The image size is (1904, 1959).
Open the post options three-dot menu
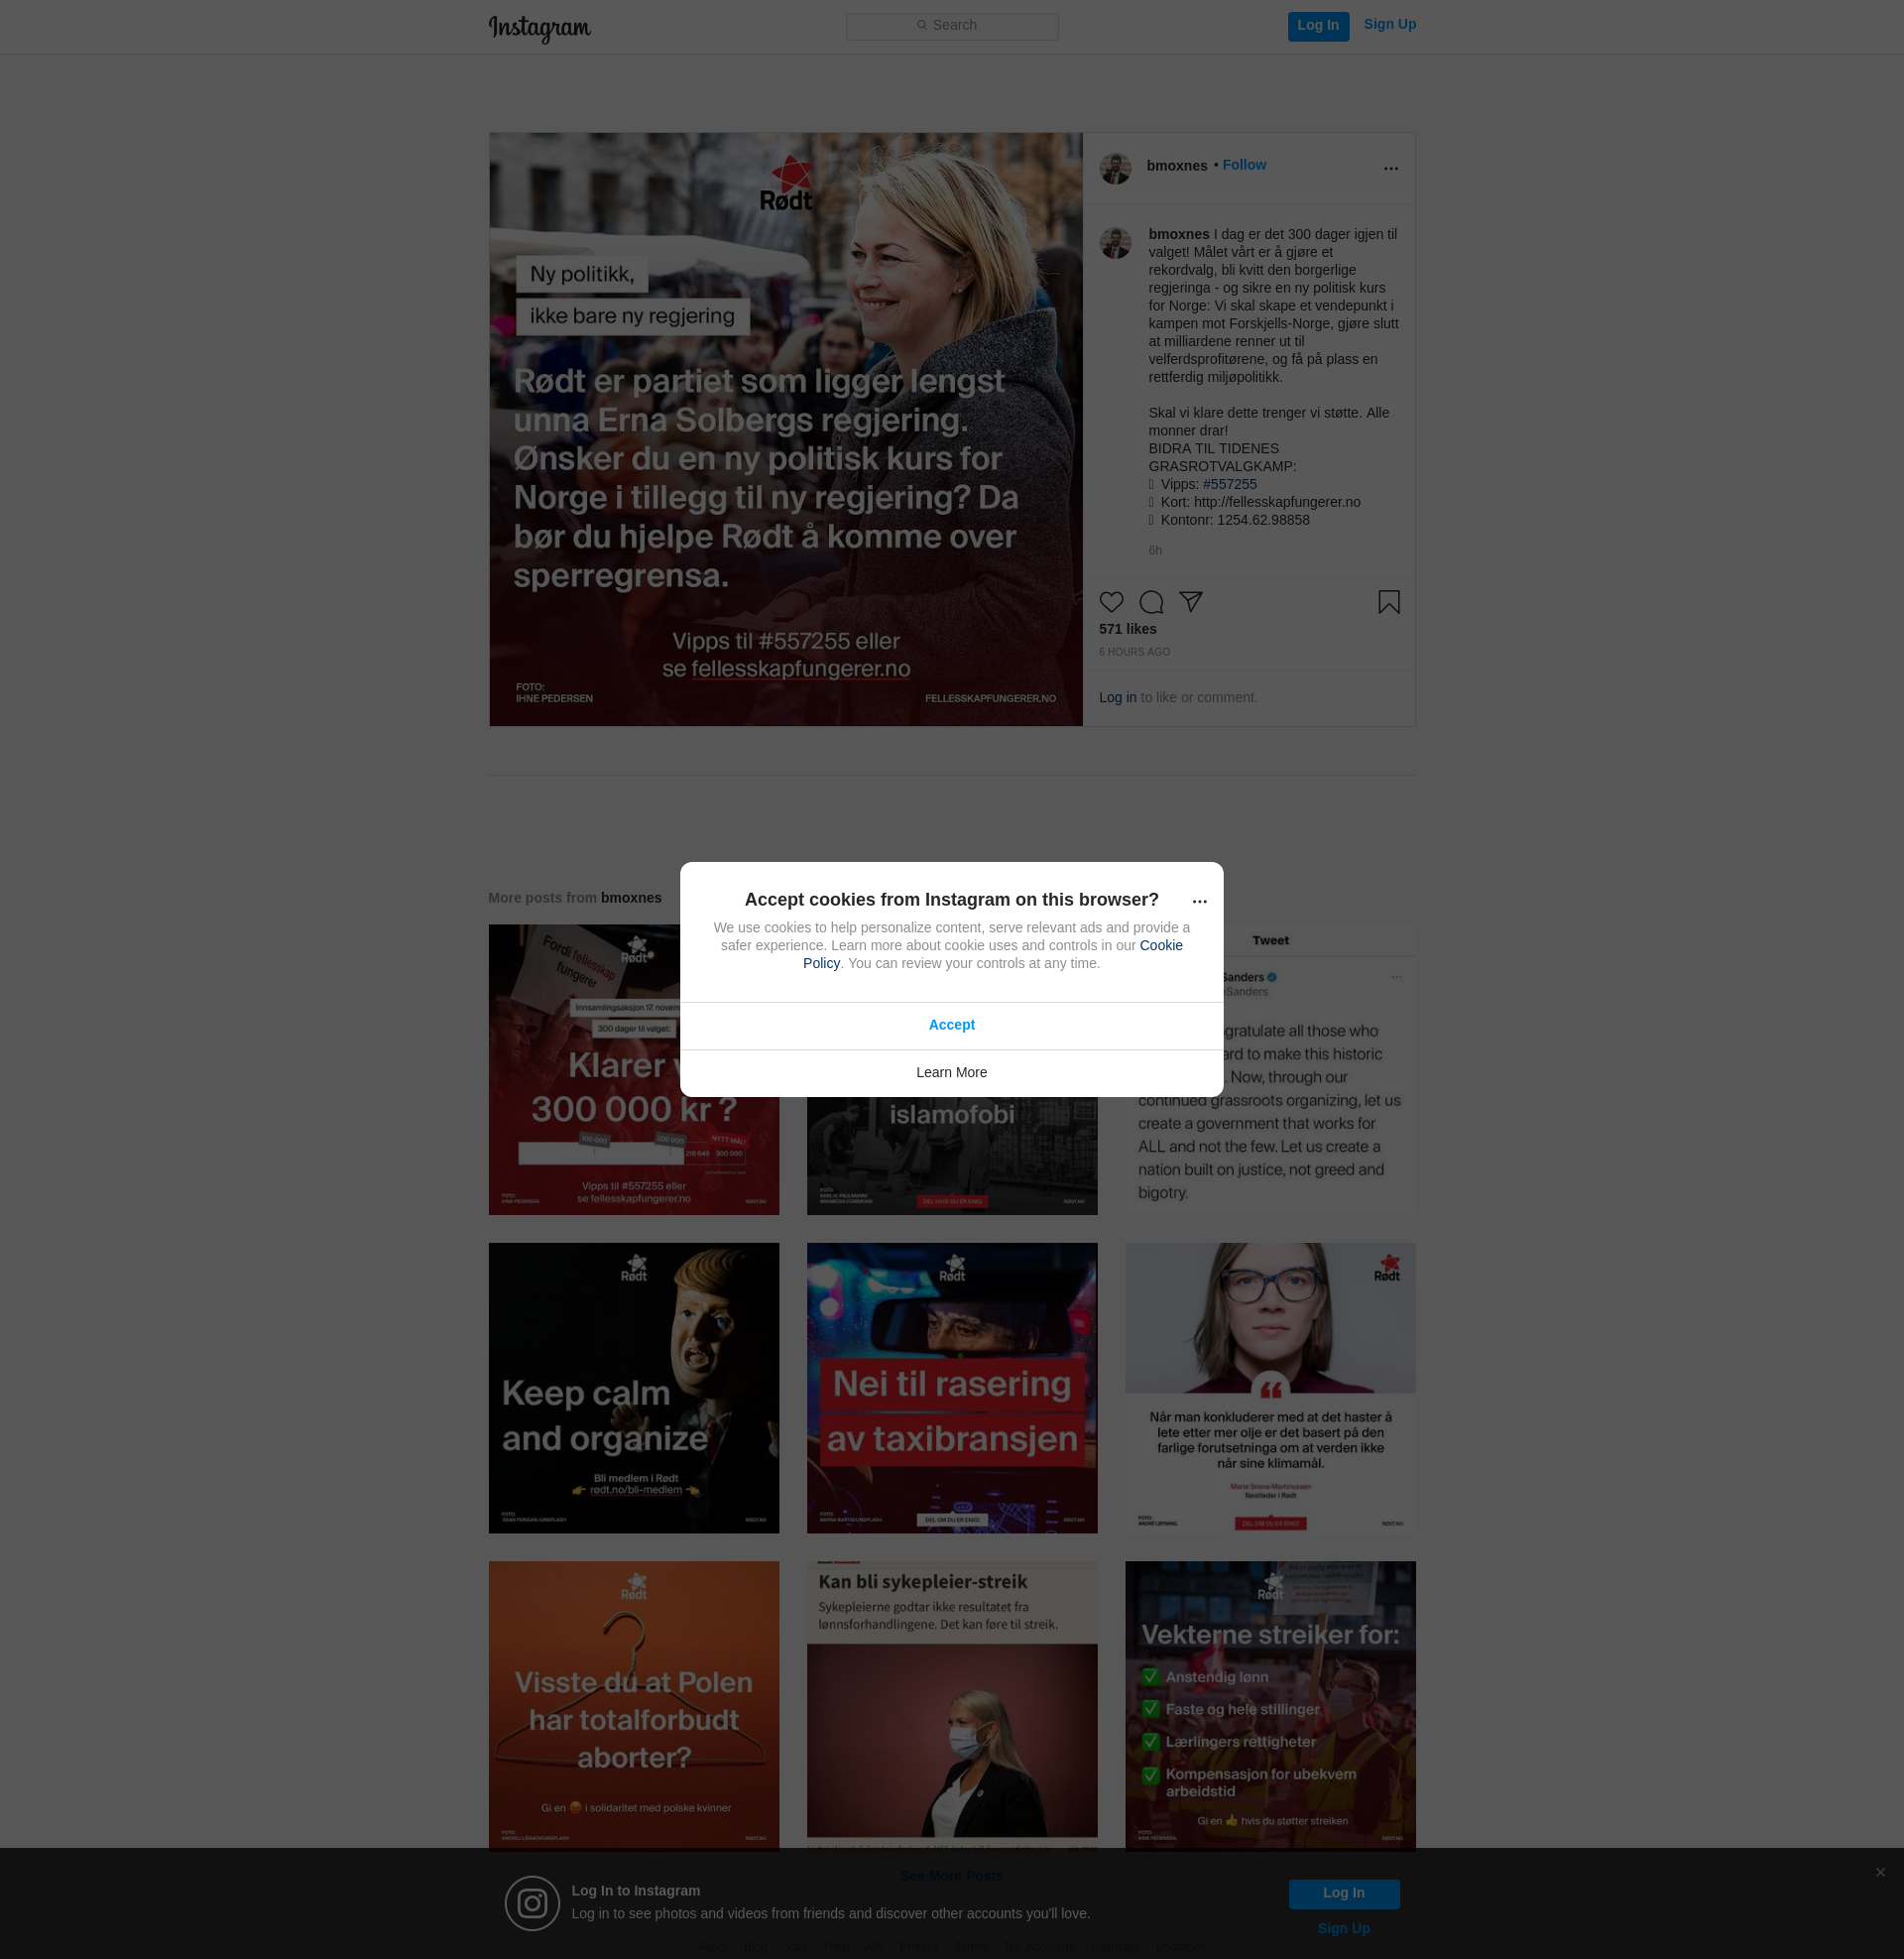click(1390, 169)
